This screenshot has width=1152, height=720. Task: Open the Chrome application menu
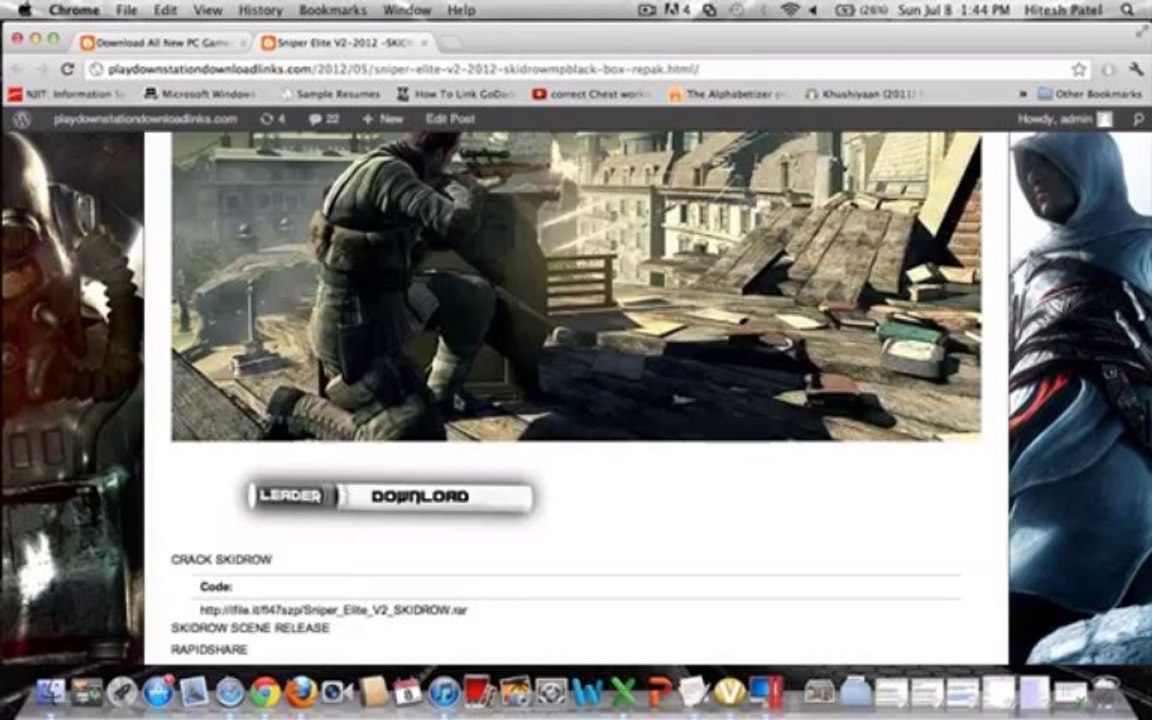tap(73, 10)
